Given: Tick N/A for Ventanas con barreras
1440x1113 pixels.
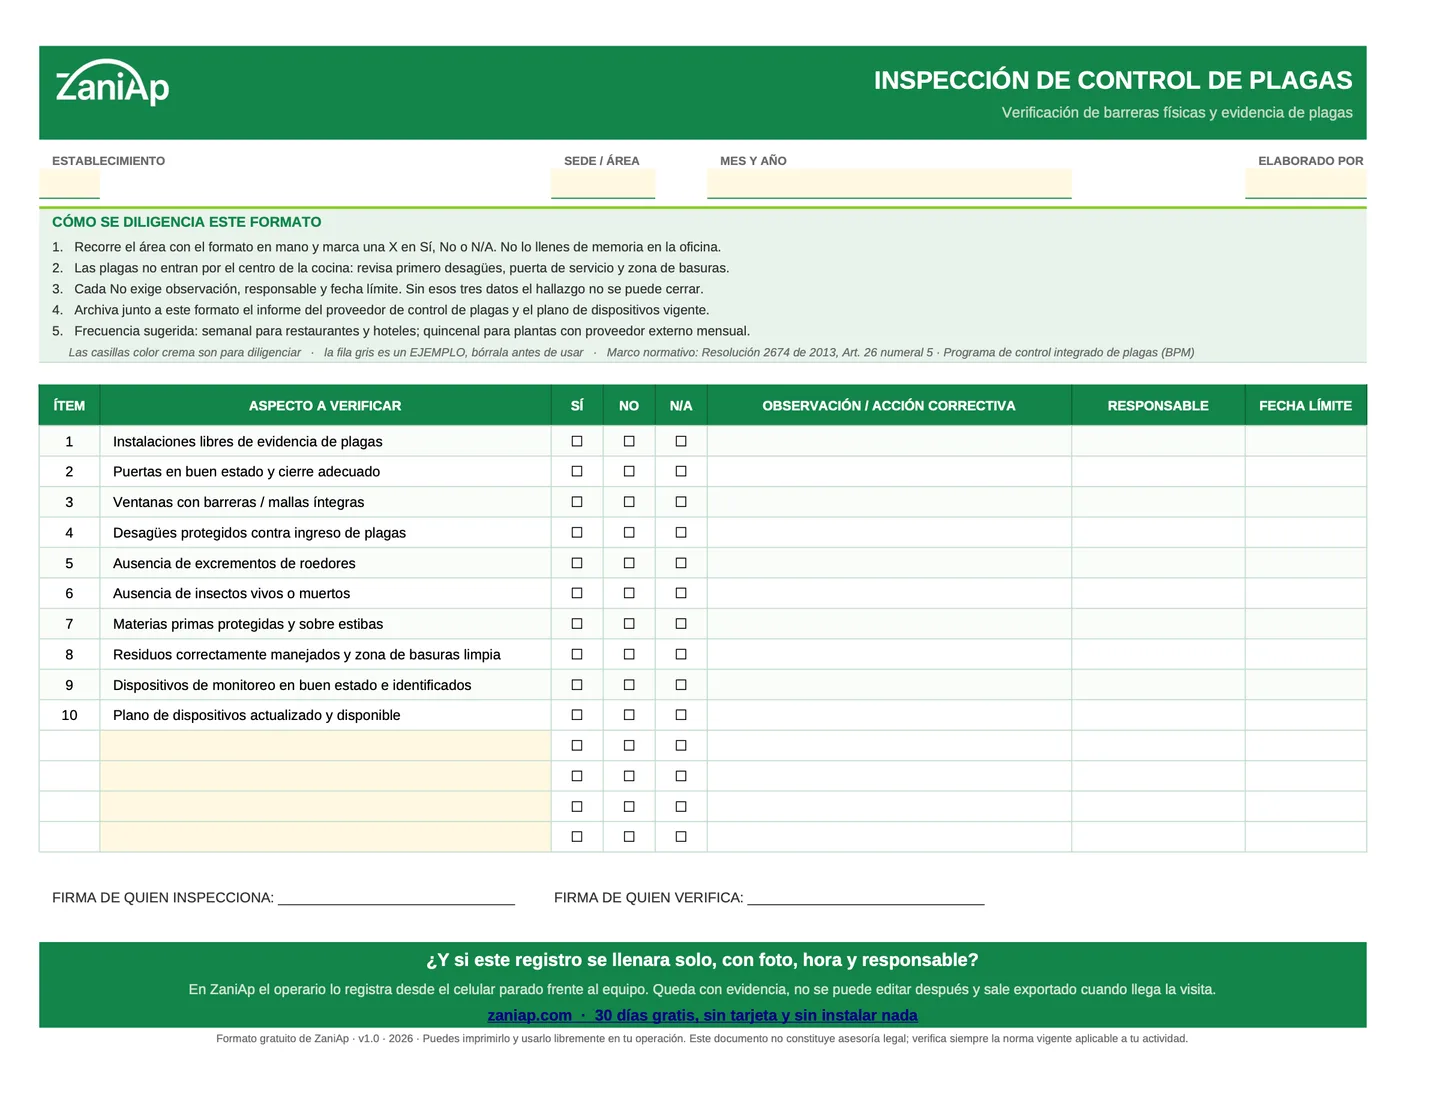Looking at the screenshot, I should (x=681, y=502).
